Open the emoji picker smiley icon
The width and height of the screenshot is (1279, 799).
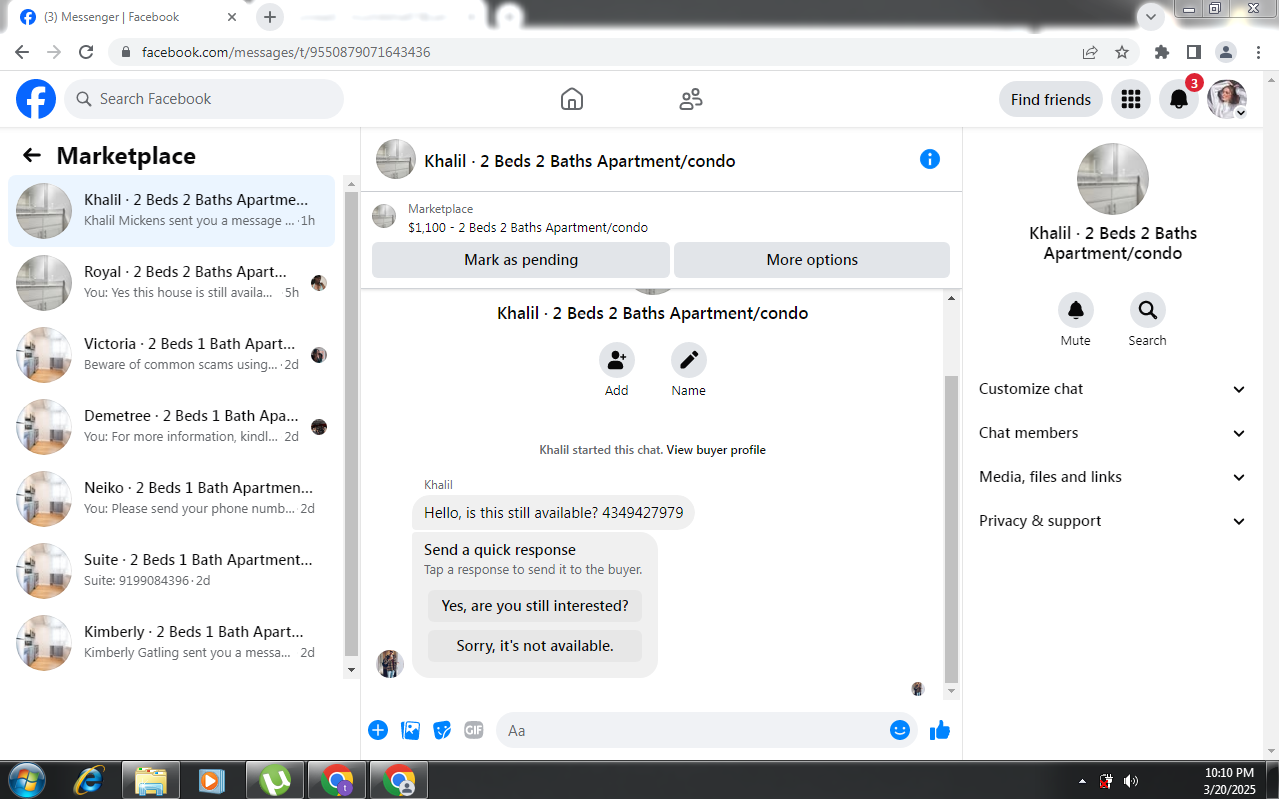[900, 730]
